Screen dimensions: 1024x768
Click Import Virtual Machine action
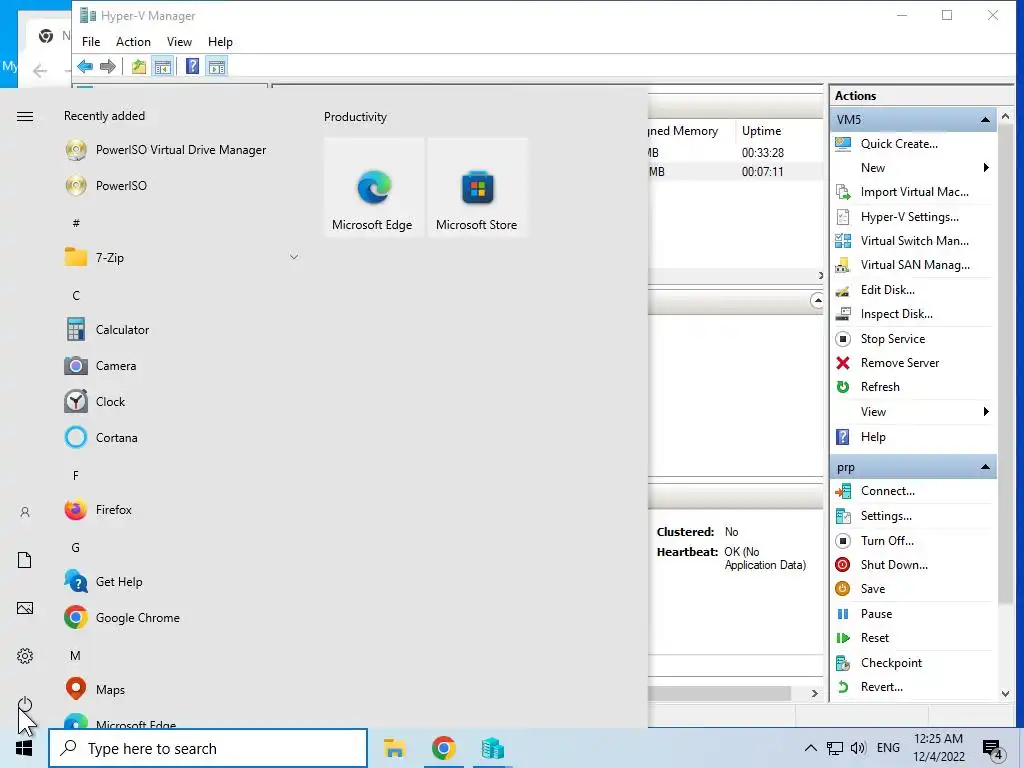(914, 192)
